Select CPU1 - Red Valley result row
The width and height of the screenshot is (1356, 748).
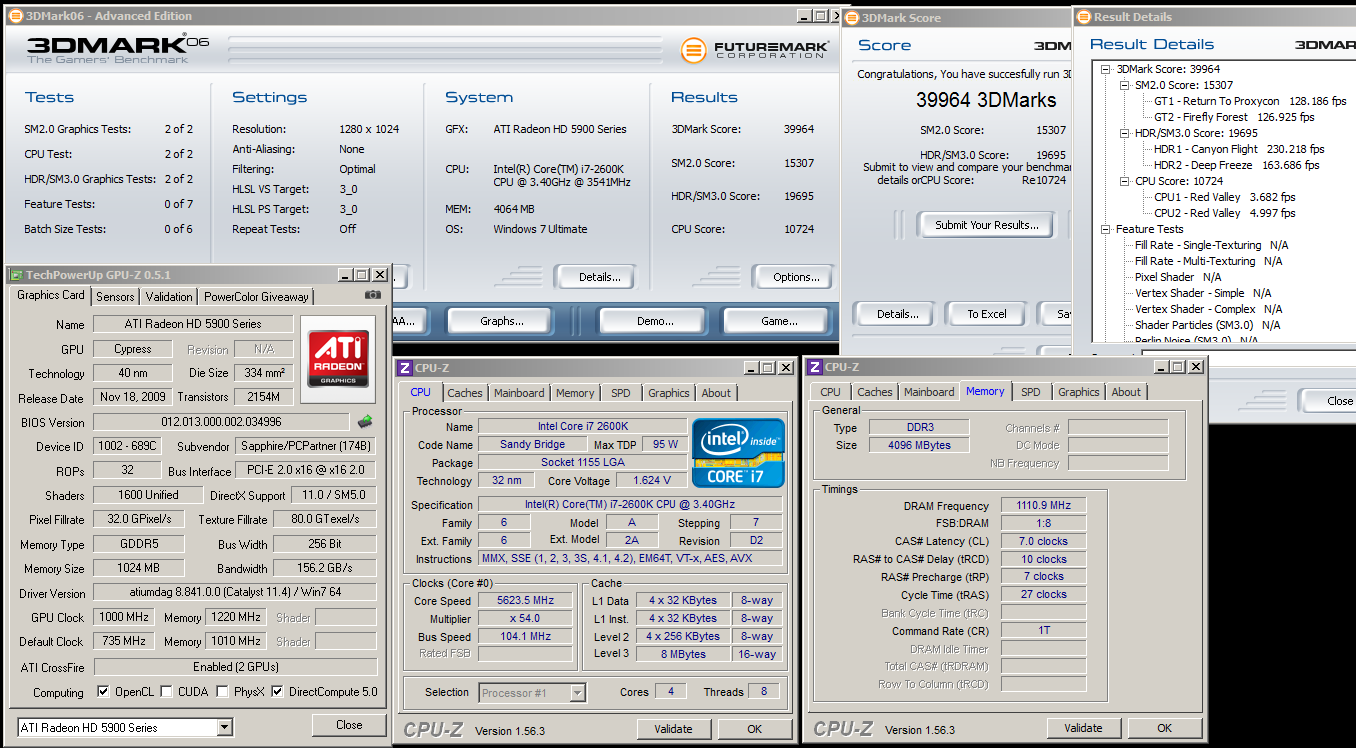coord(1225,197)
